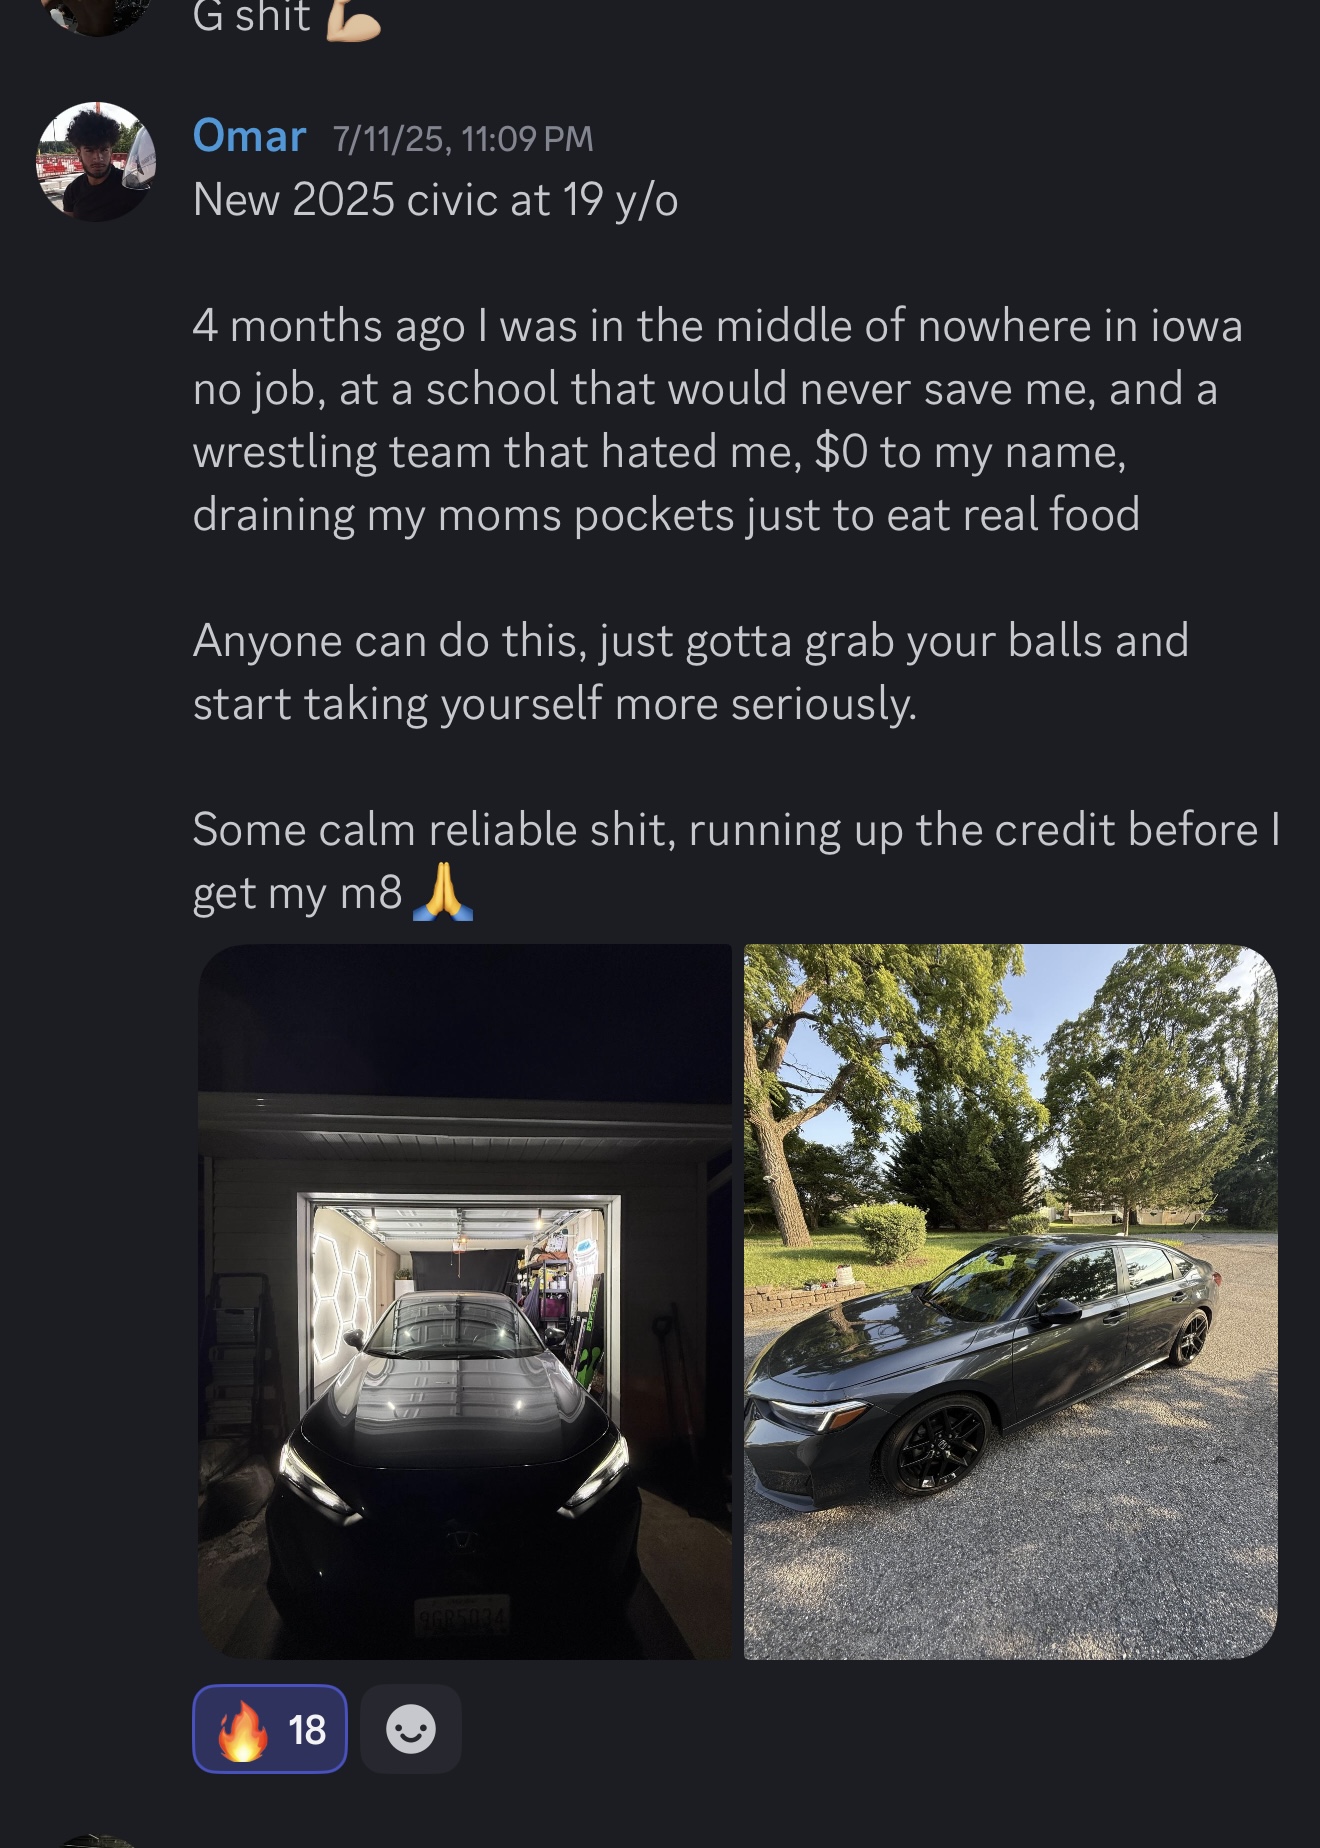Tap the add reaction smiley icon

pos(411,1729)
